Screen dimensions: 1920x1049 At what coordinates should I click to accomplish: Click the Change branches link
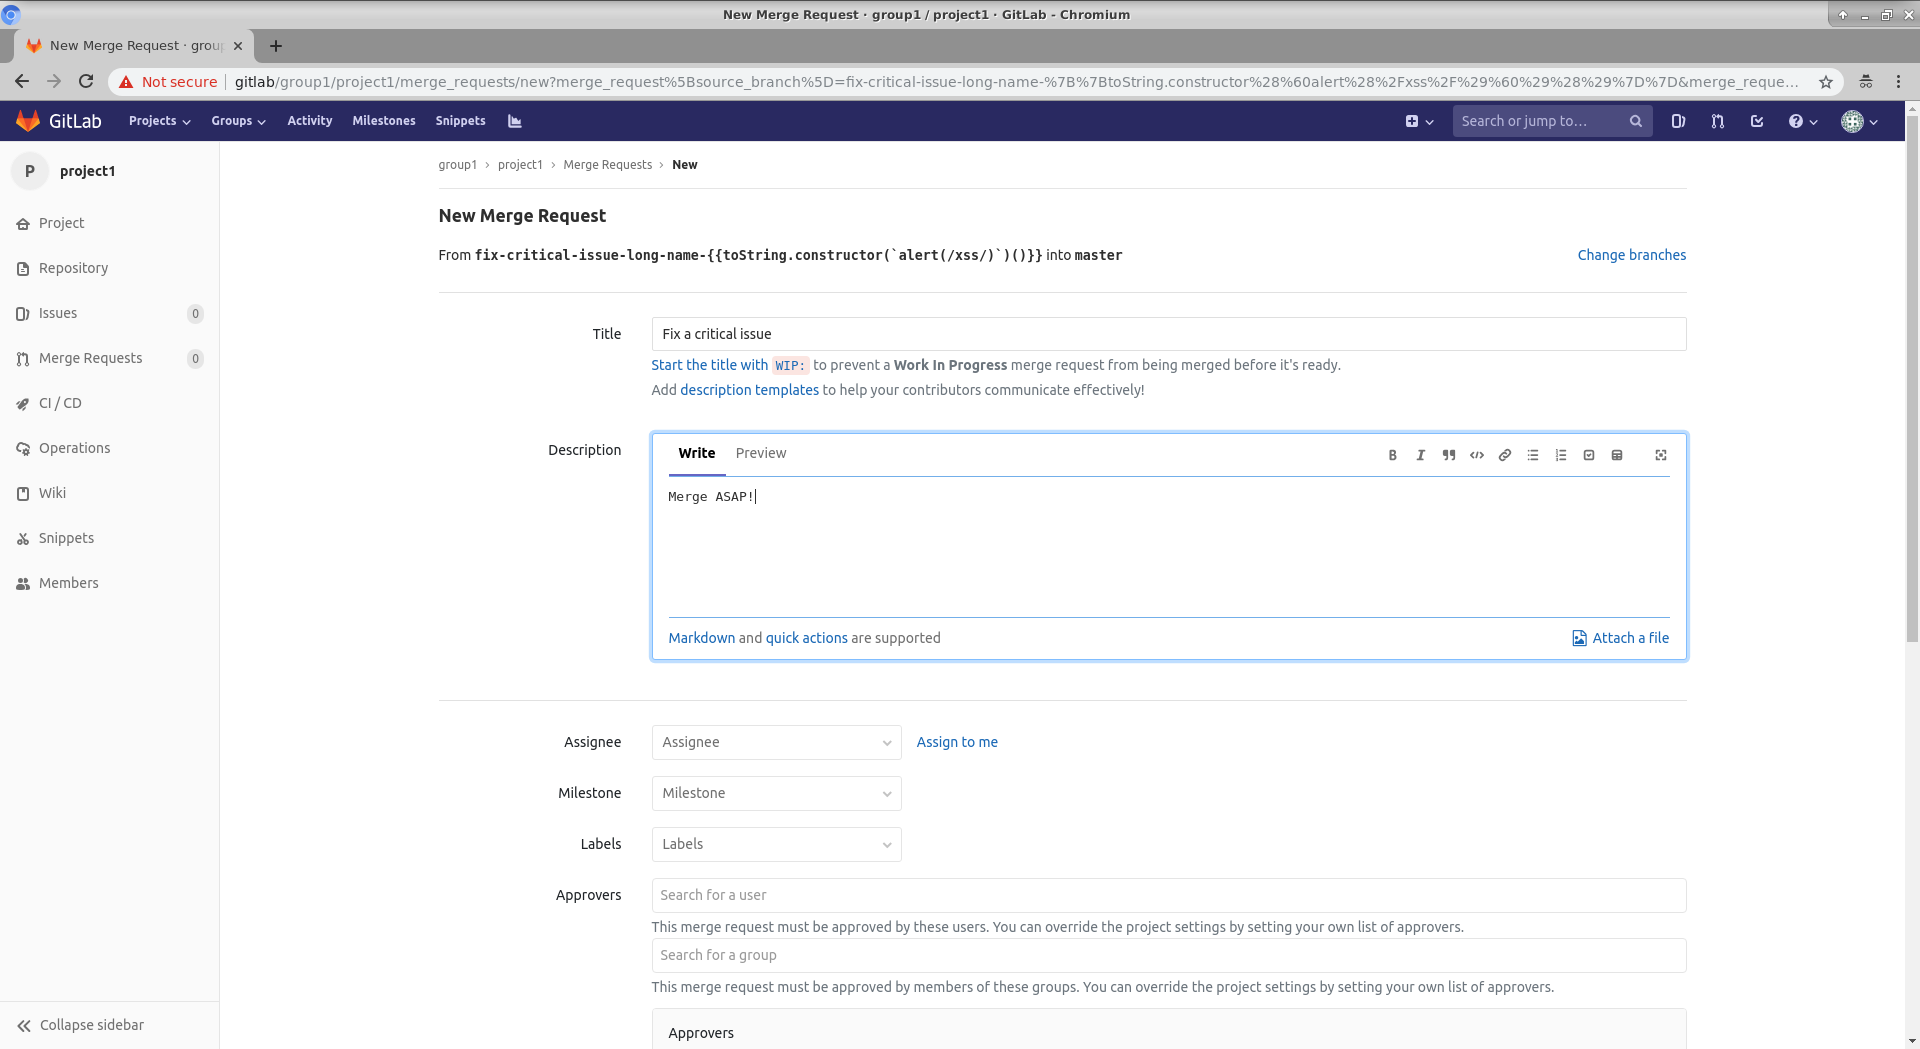[x=1631, y=255]
